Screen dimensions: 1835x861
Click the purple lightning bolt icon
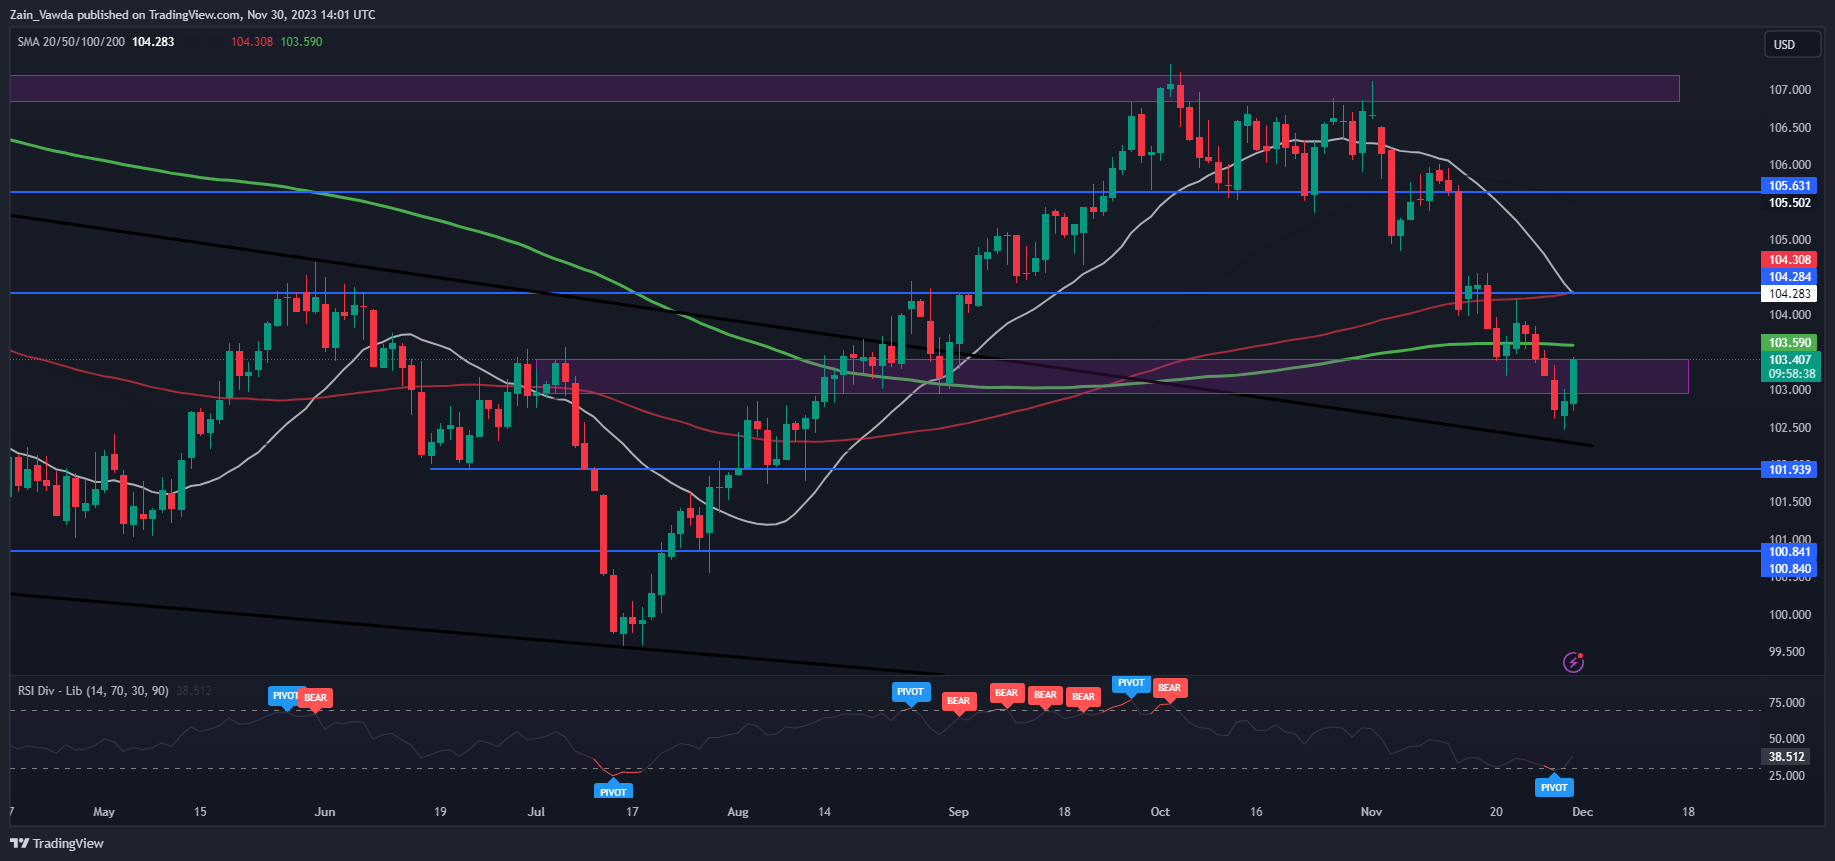point(1573,662)
